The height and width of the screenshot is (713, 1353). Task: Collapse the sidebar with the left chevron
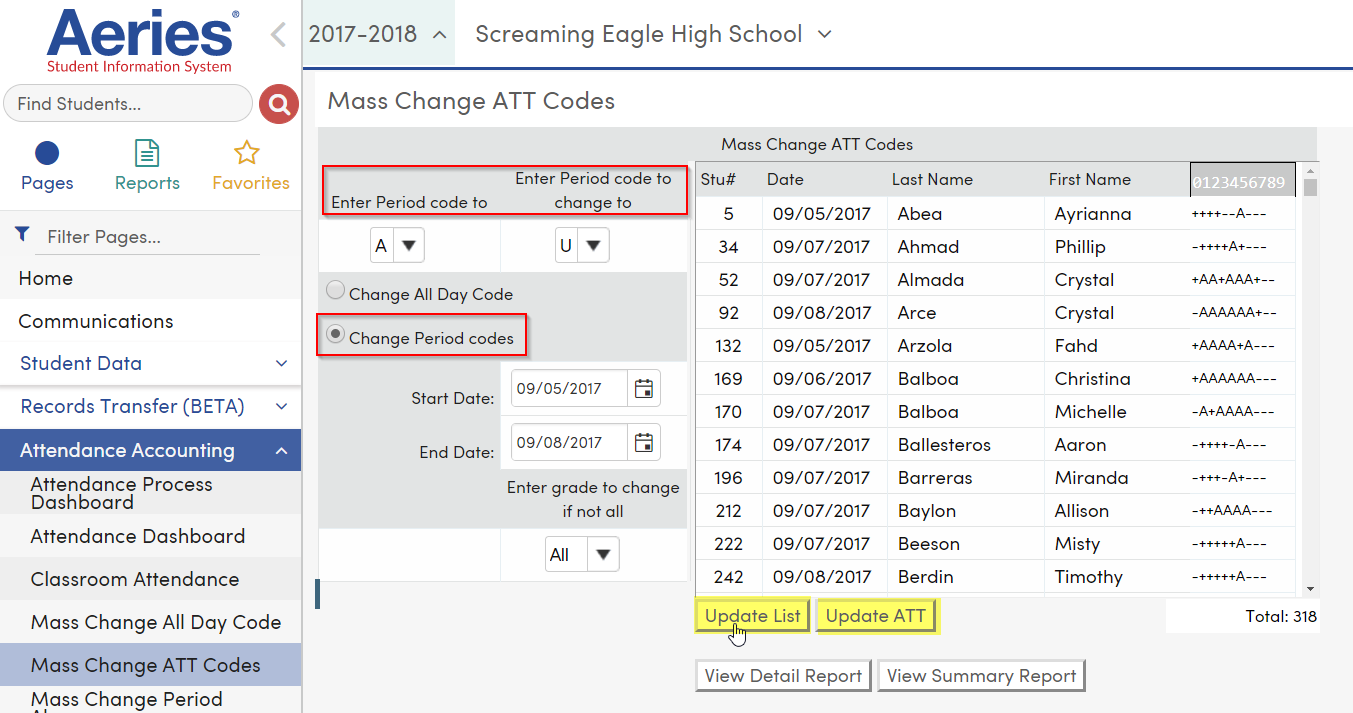pos(277,34)
